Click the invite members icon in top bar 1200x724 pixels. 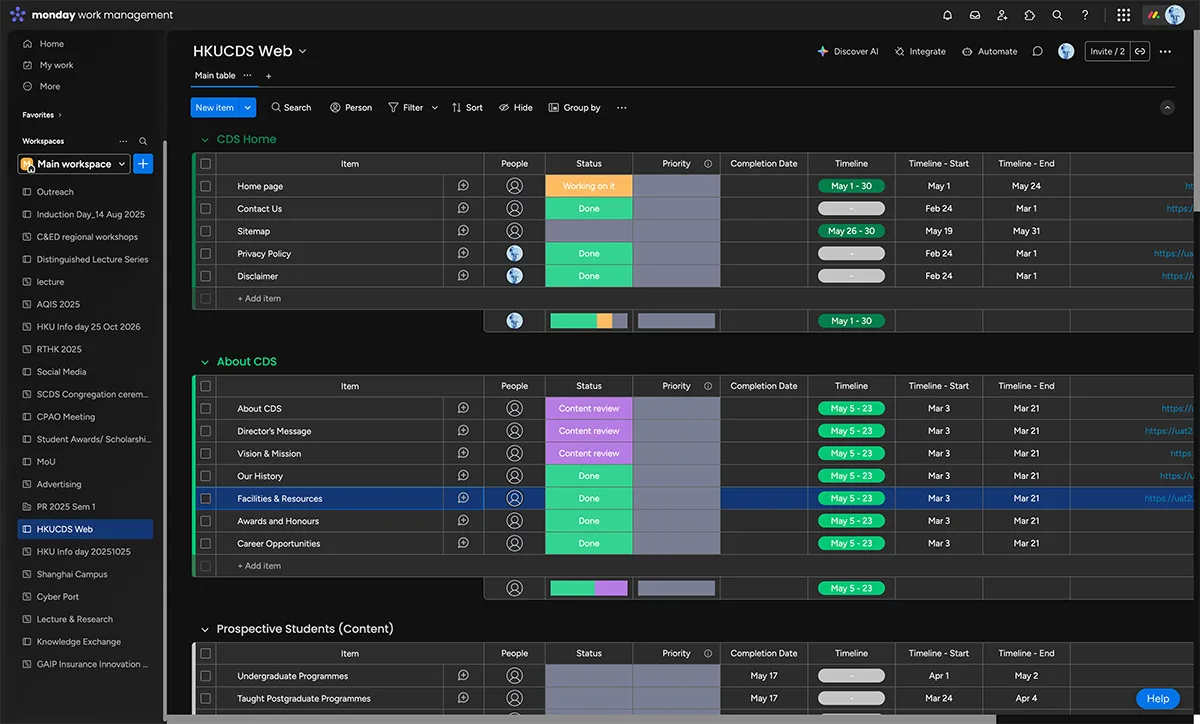pyautogui.click(x=1002, y=15)
